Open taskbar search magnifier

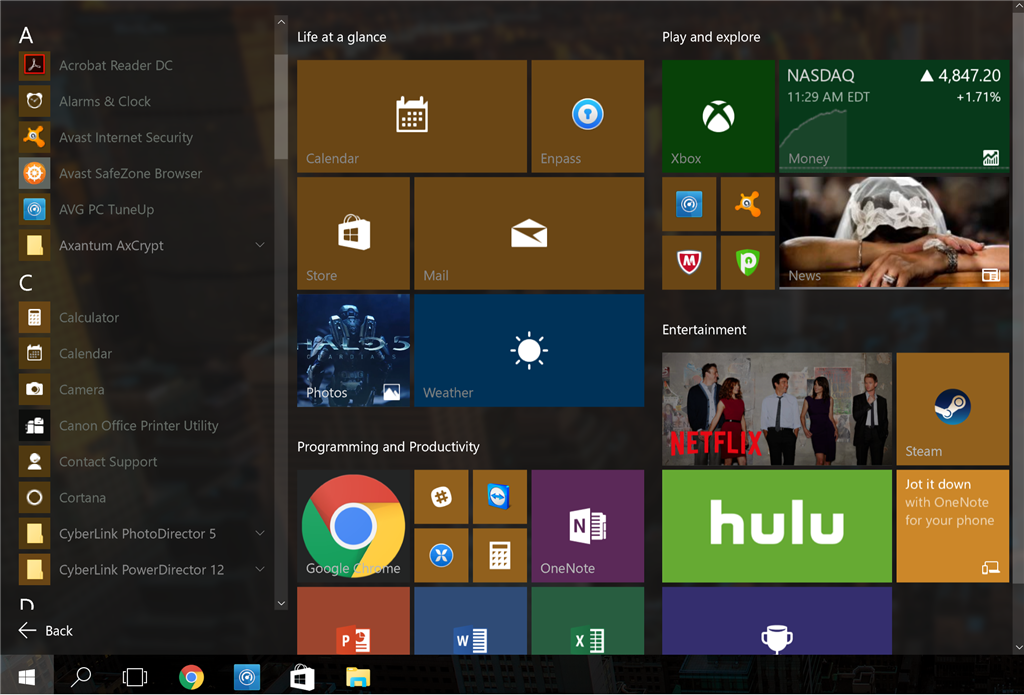pos(81,677)
